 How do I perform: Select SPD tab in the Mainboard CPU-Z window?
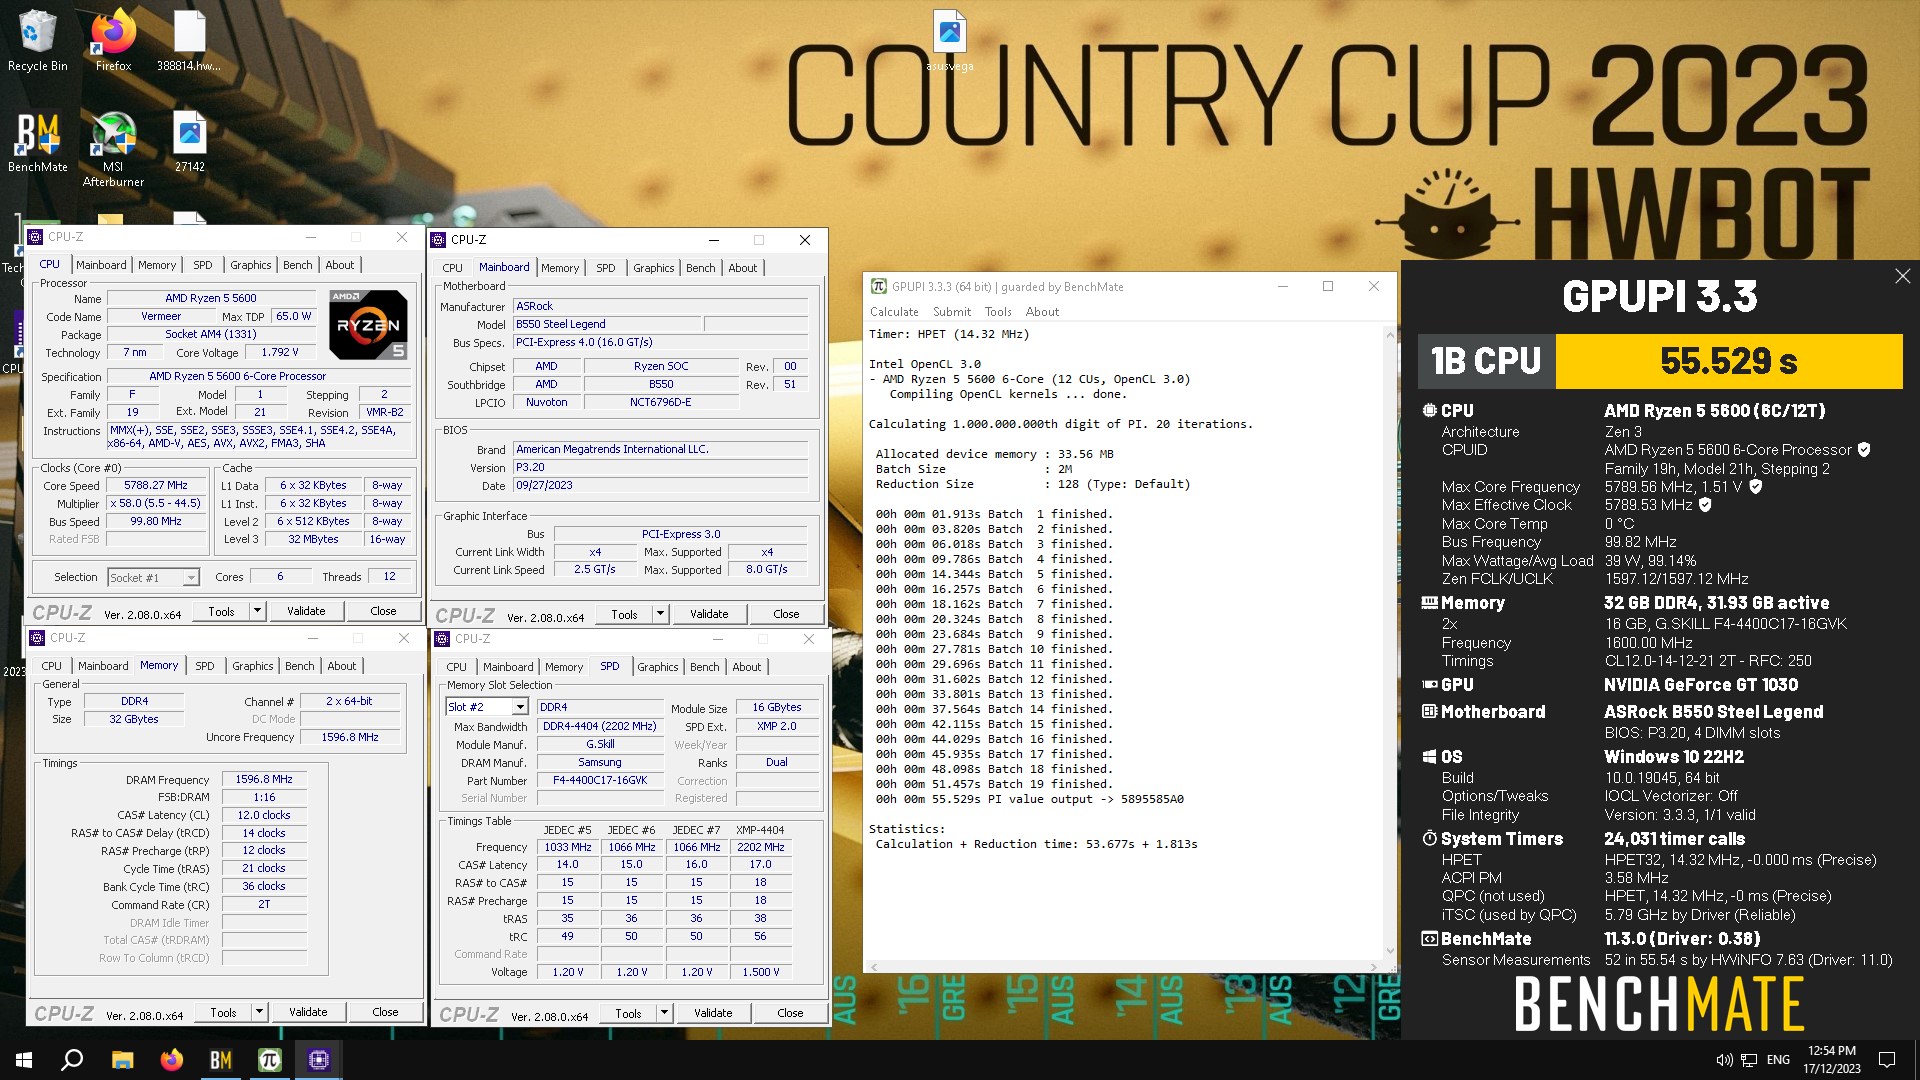(x=605, y=268)
